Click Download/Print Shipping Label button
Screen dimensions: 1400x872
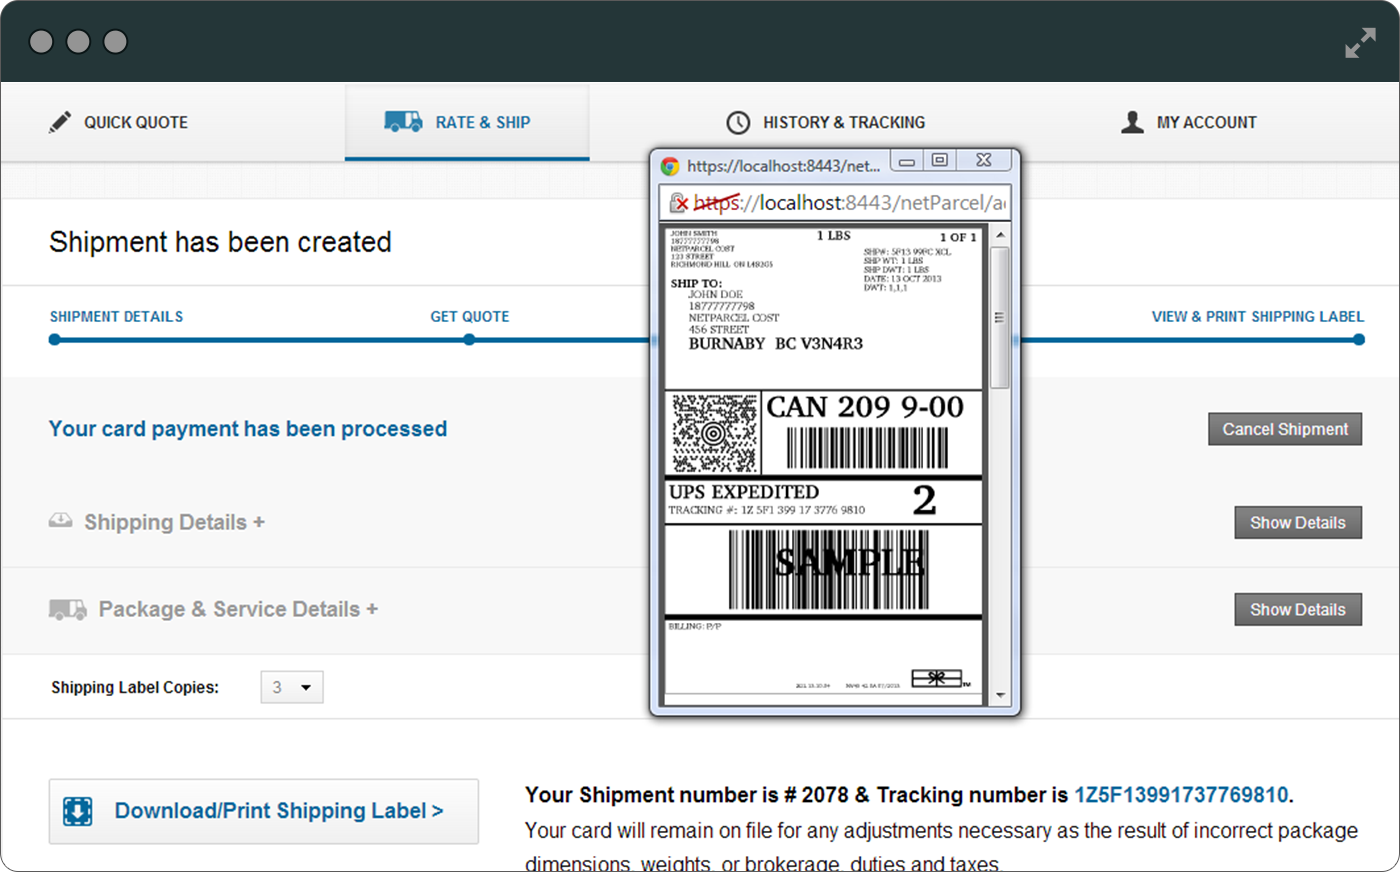pyautogui.click(x=264, y=811)
